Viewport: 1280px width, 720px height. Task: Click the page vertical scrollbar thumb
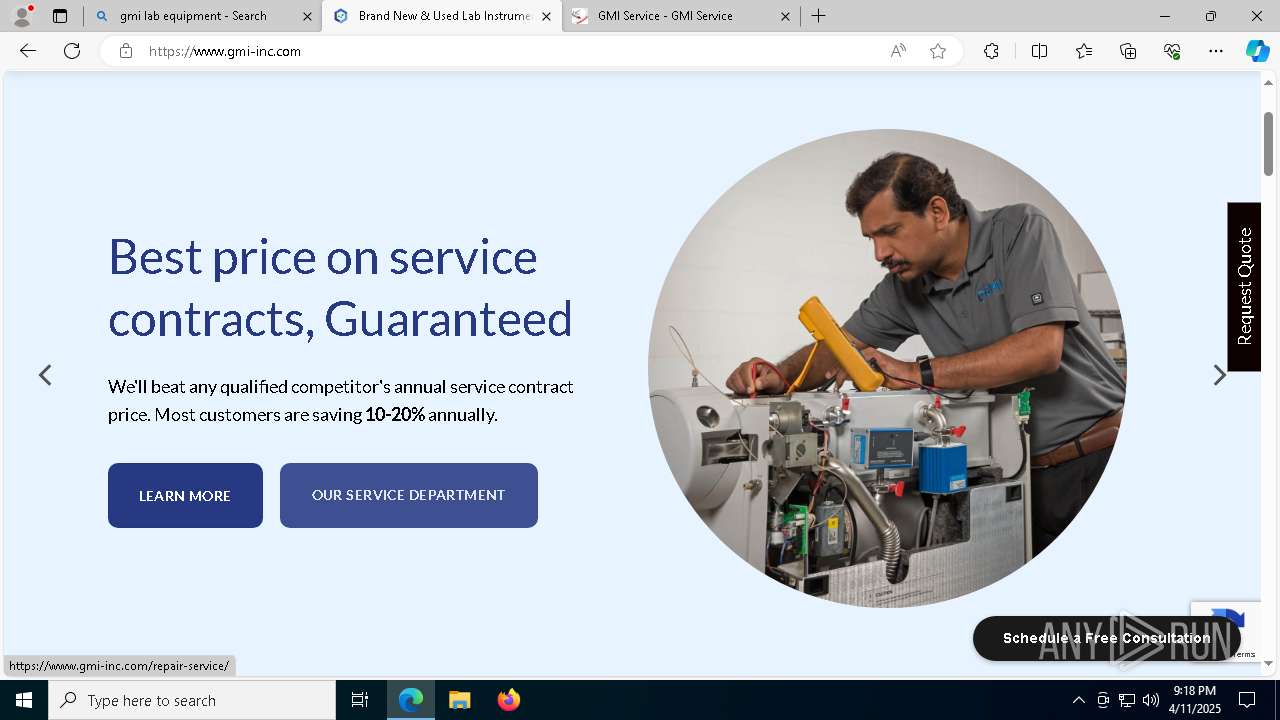[x=1268, y=143]
